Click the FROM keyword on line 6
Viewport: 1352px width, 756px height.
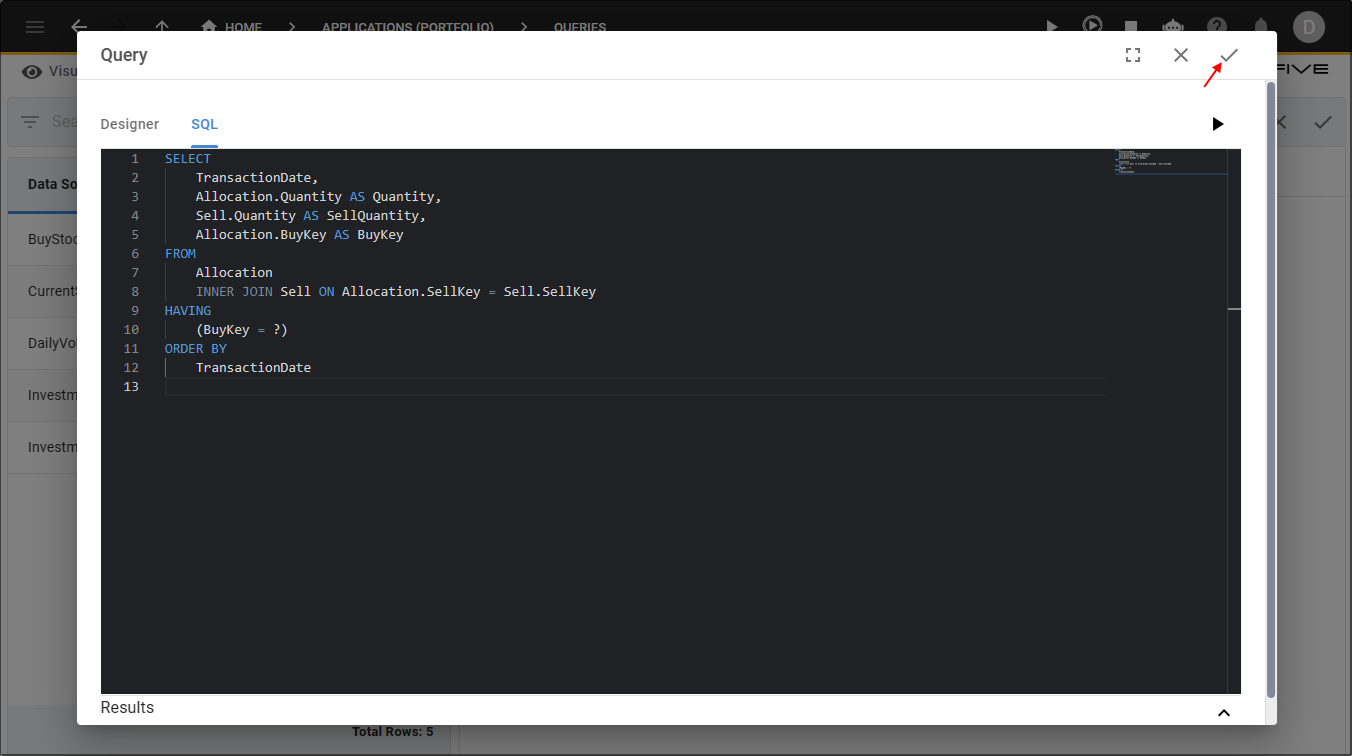point(180,254)
